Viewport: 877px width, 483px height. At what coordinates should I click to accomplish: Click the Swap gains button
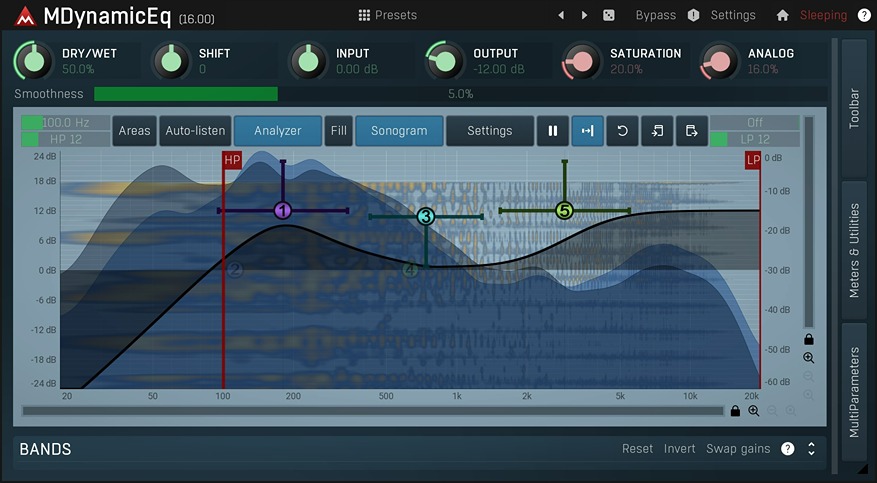click(738, 449)
